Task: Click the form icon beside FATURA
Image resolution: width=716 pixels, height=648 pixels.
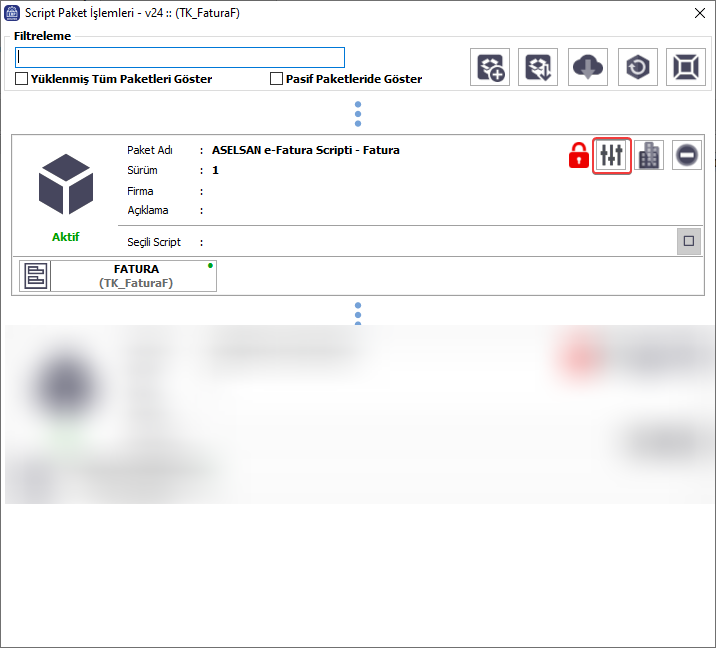Action: coord(35,276)
